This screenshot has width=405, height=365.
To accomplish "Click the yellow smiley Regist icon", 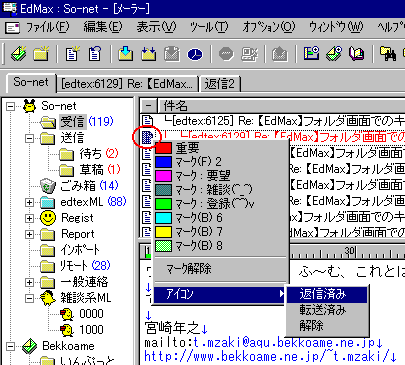I will [x=48, y=218].
